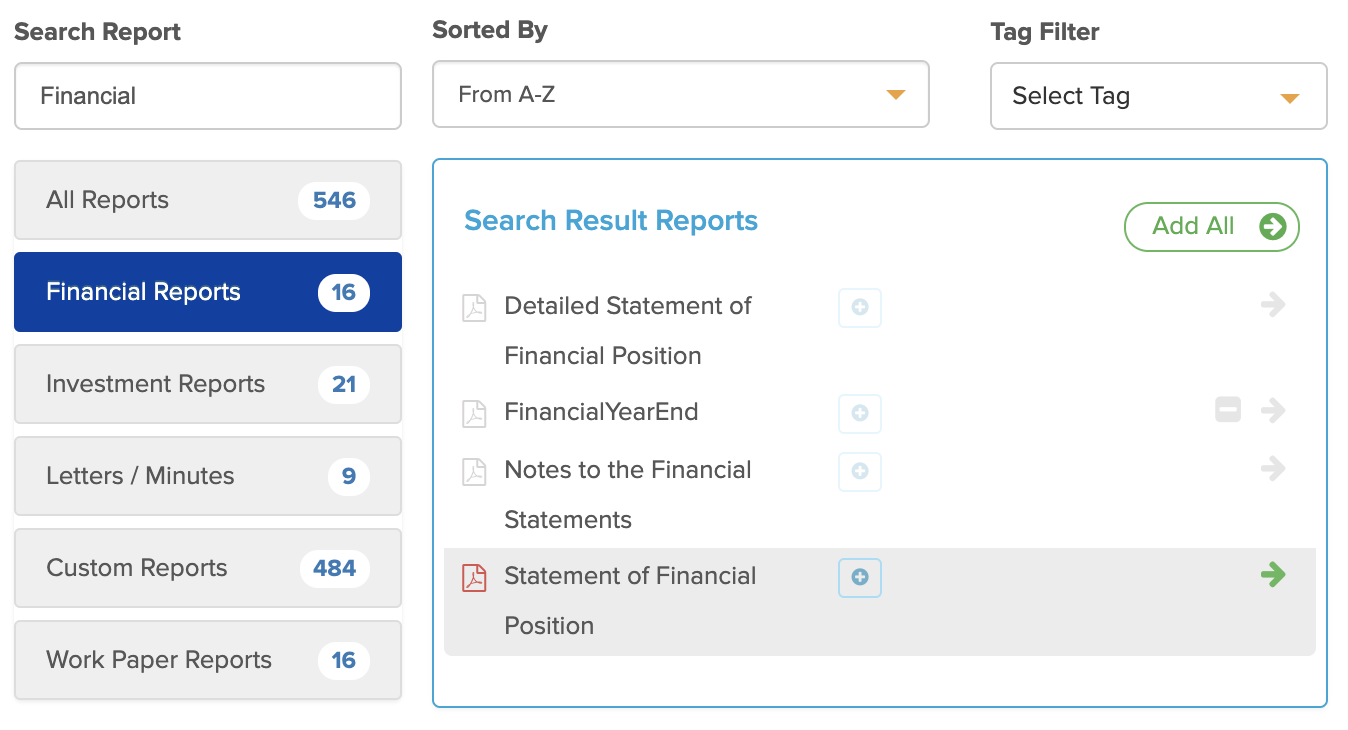
Task: Click green arrow for Statement of Financial Position
Action: 1273,574
